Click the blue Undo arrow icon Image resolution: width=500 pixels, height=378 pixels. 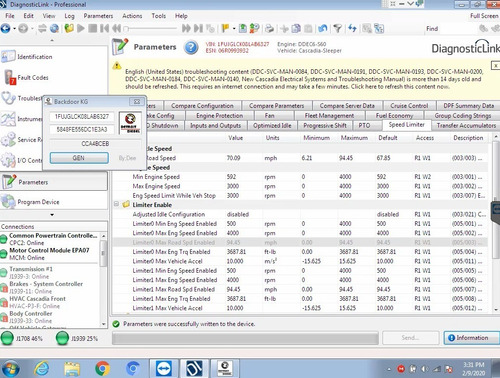322,29
